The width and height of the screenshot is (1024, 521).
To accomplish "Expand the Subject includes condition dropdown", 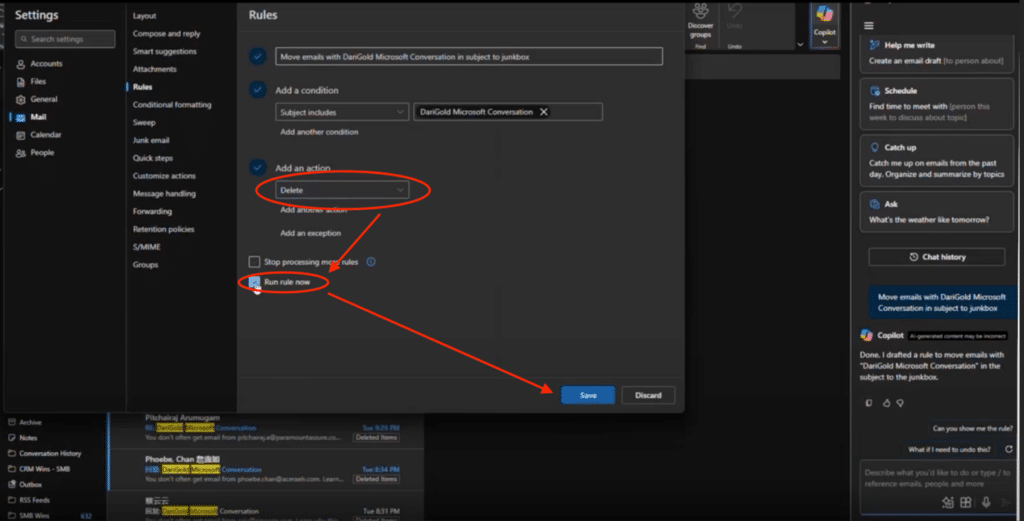I will [x=340, y=113].
